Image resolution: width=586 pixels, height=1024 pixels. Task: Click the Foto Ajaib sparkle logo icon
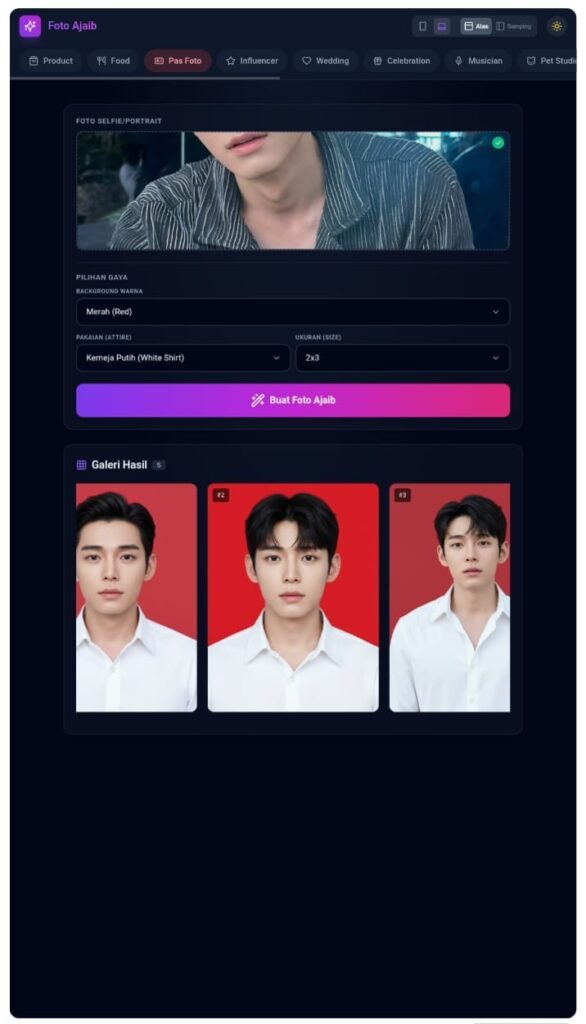point(30,26)
